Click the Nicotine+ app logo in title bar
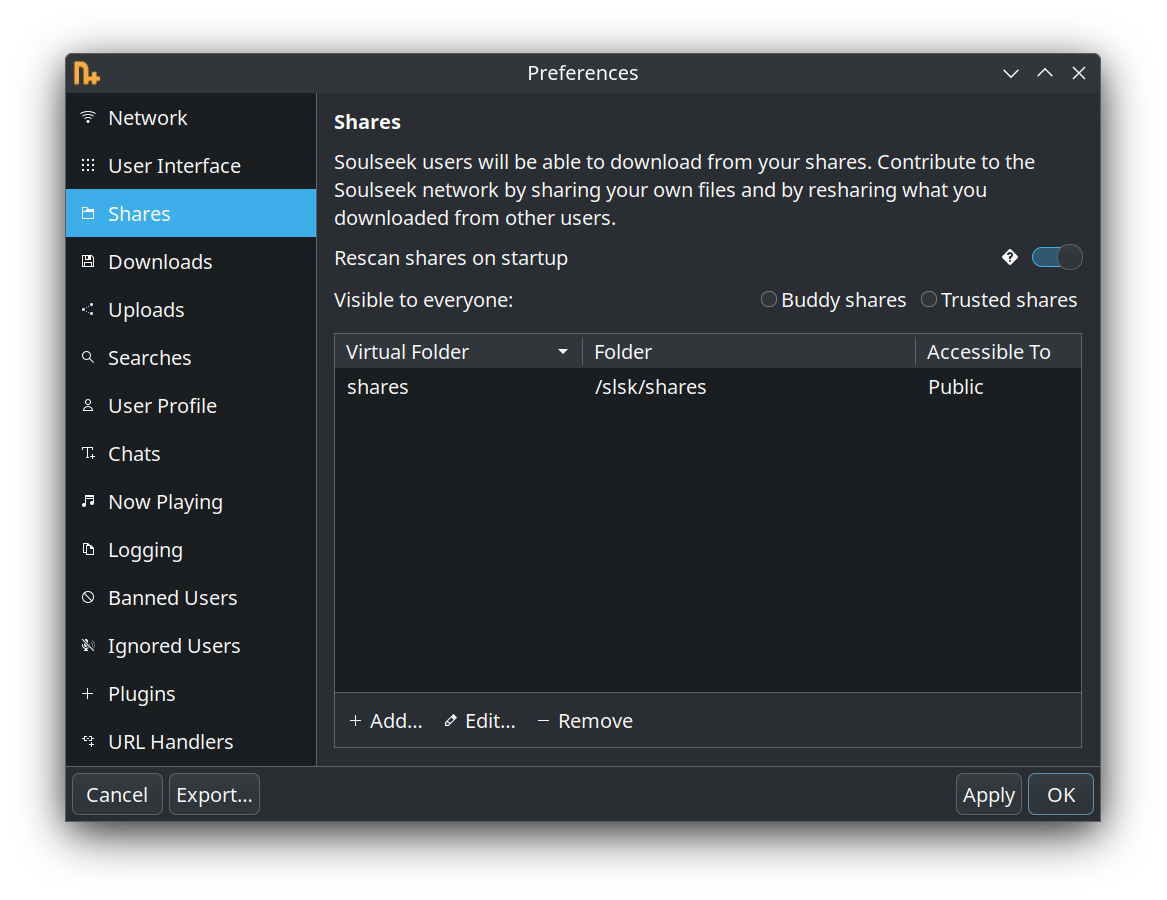Screen dimensions: 1167x900 pos(86,73)
